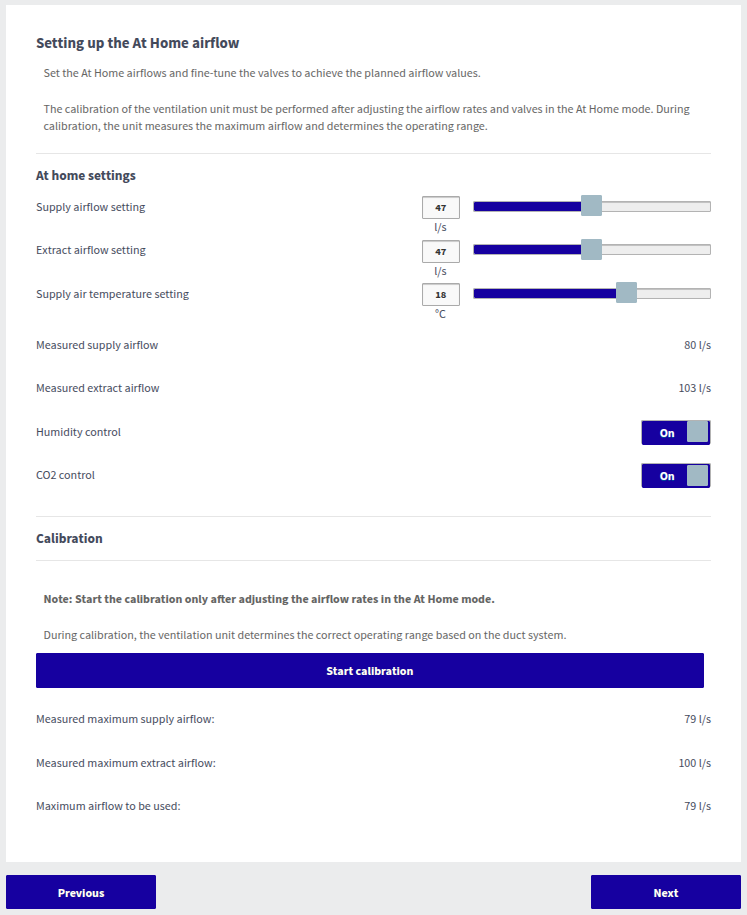
Task: Focus the Supply air temperature value field
Action: pos(440,295)
